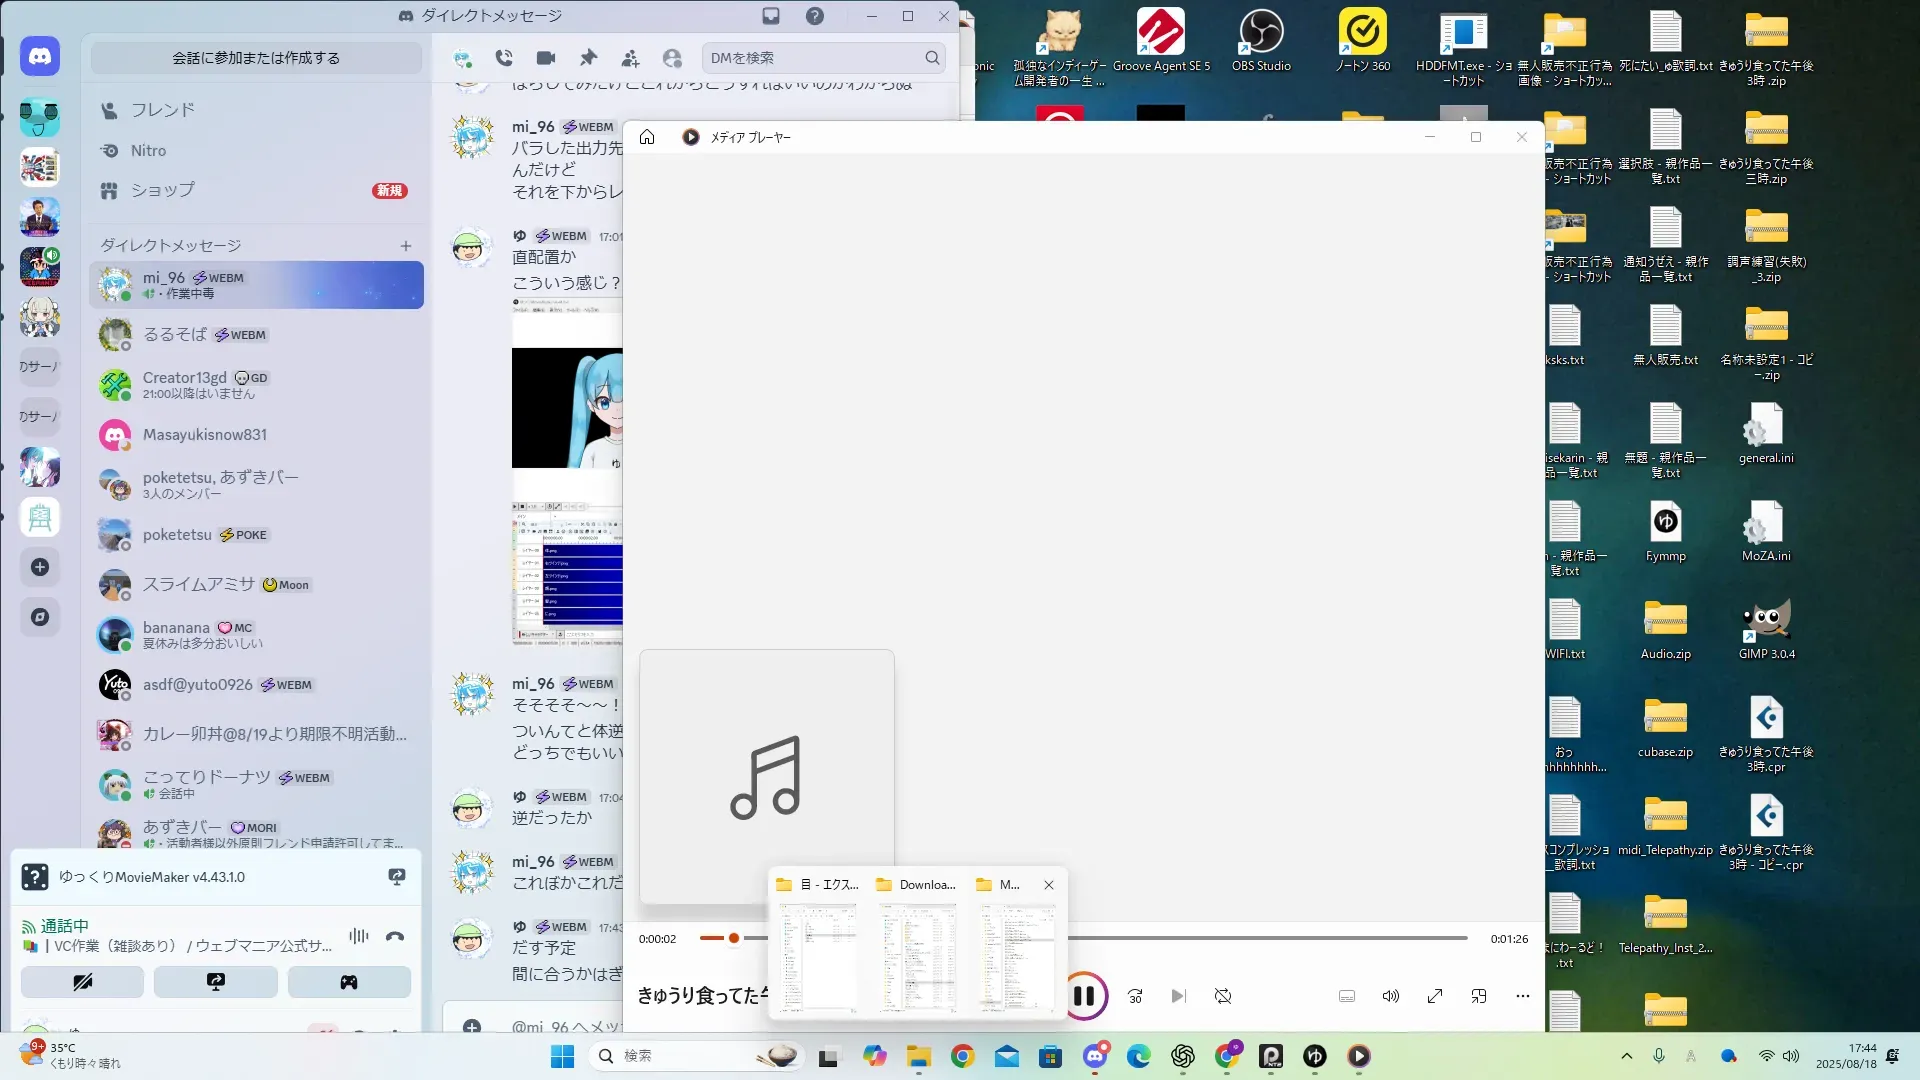Click the DMを検索 search field

812,58
